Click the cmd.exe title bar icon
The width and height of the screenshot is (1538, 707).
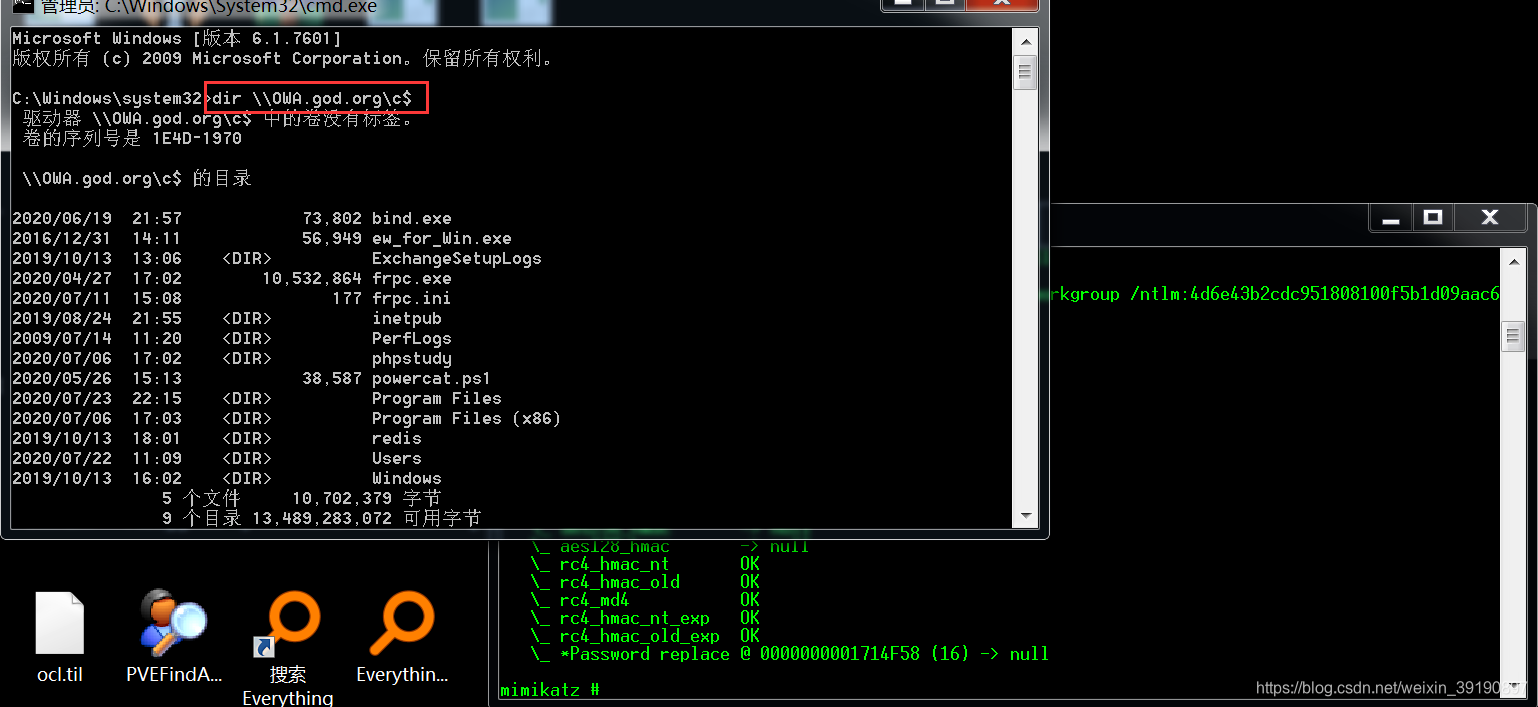23,6
